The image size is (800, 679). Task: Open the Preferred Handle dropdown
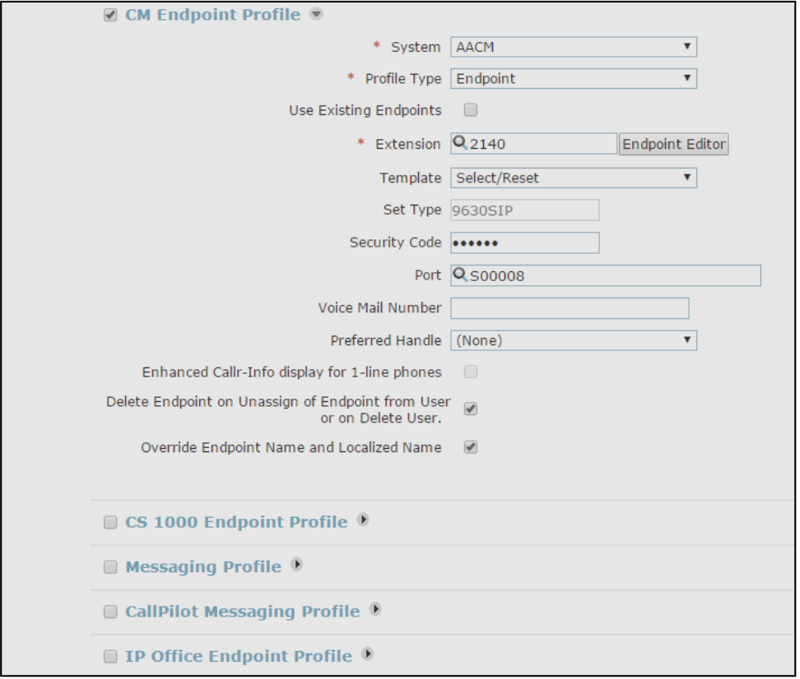[573, 340]
